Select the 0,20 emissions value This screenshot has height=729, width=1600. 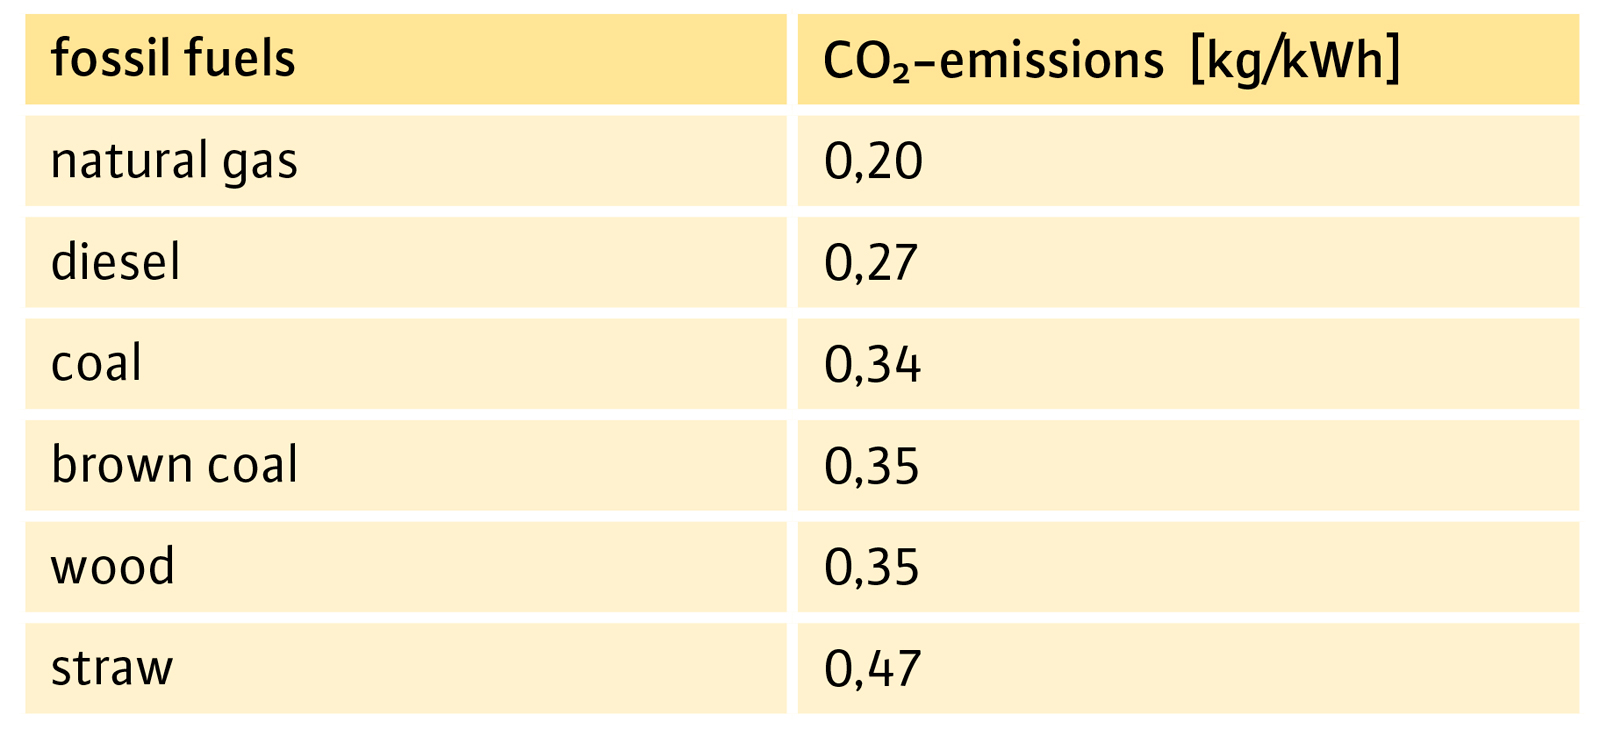pyautogui.click(x=873, y=162)
